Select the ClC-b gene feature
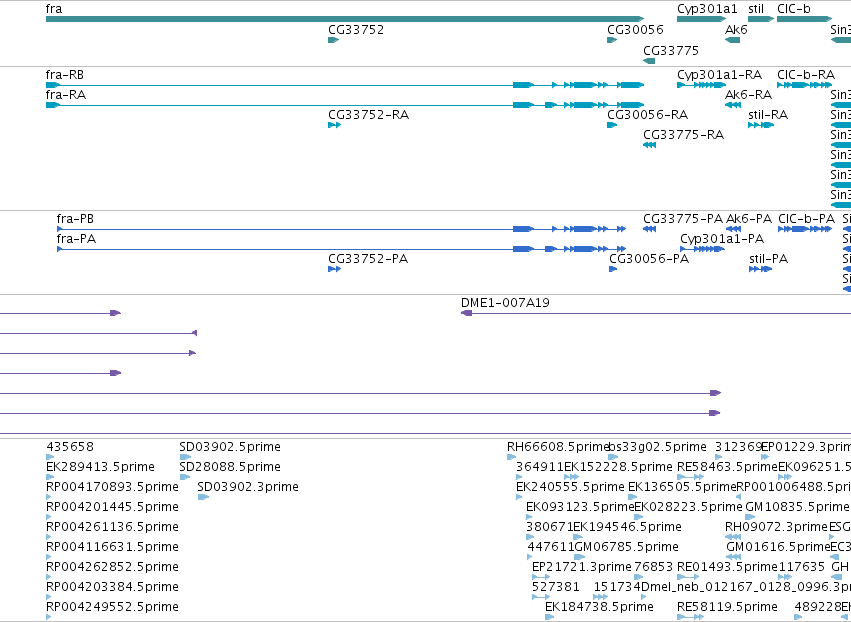 pyautogui.click(x=804, y=19)
